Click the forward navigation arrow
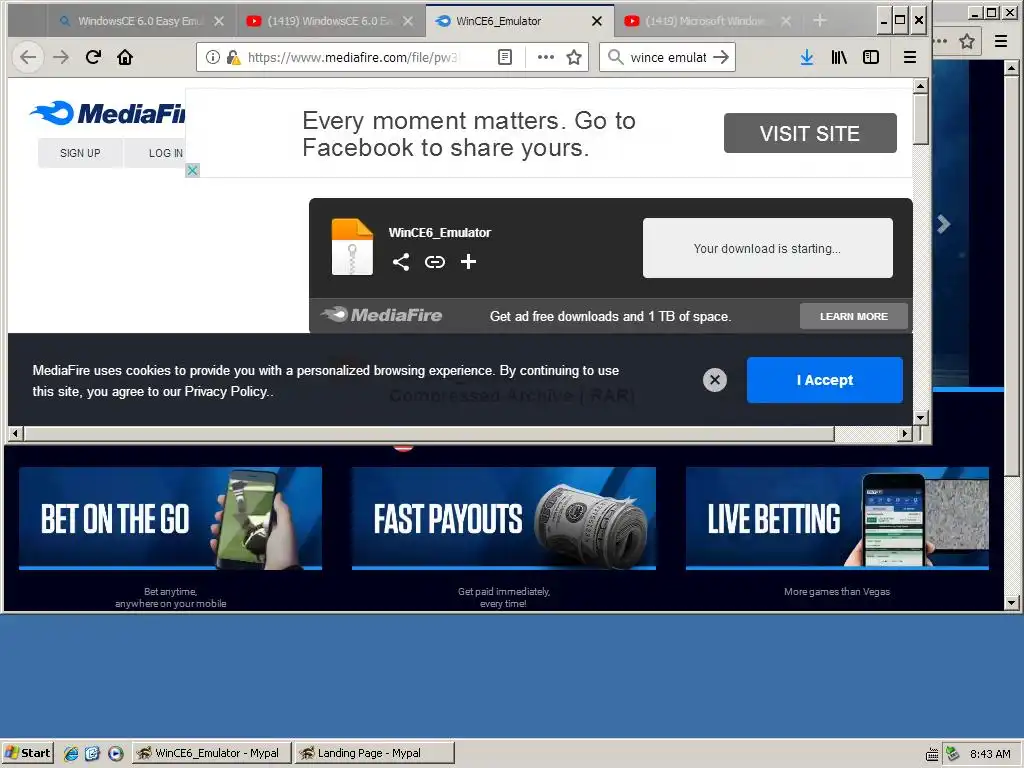 pos(61,57)
